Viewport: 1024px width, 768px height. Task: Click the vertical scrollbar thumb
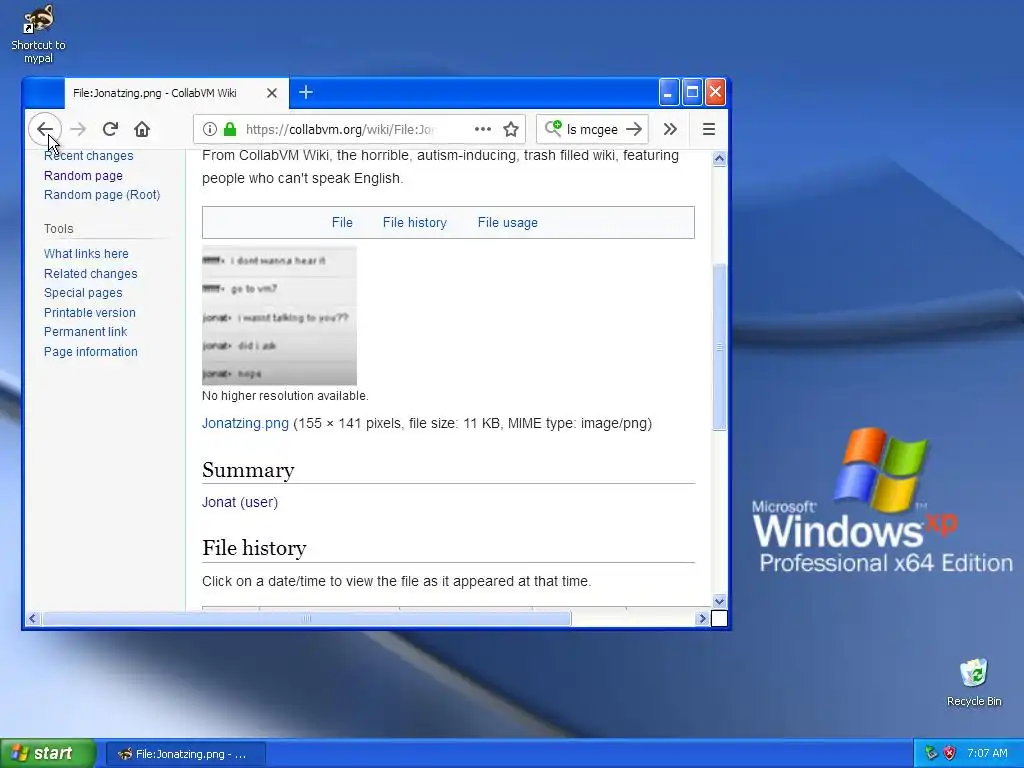[719, 347]
